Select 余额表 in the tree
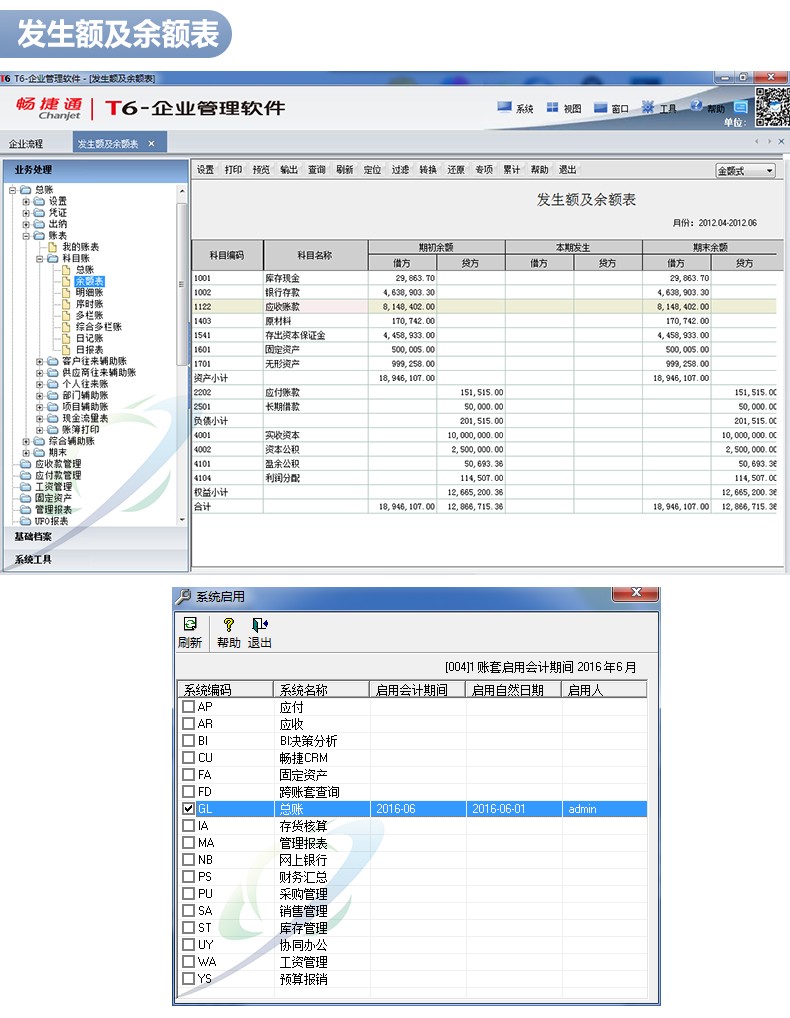Image resolution: width=790 pixels, height=1018 pixels. (89, 281)
